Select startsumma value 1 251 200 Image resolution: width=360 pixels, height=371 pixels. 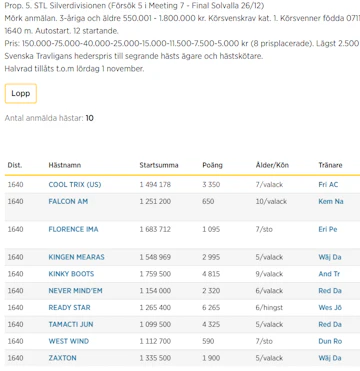tap(155, 201)
